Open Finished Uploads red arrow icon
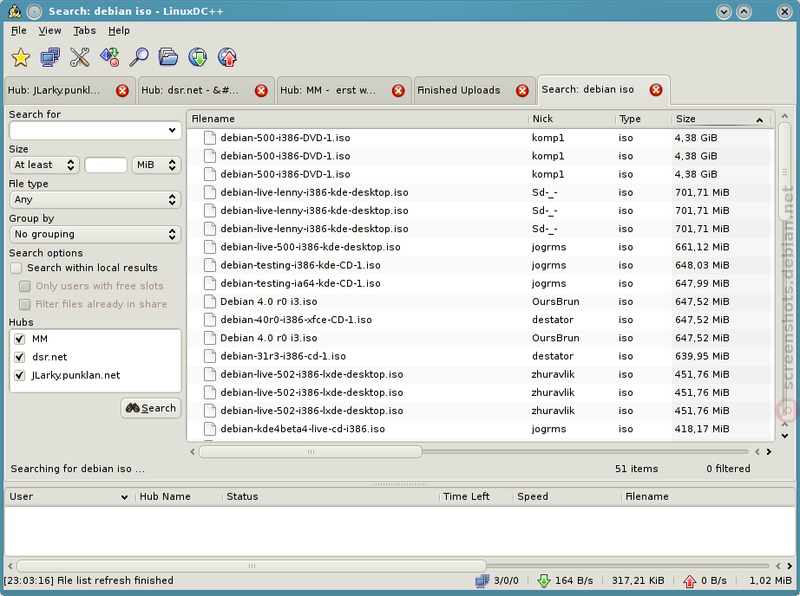Viewport: 800px width, 596px height. point(227,57)
